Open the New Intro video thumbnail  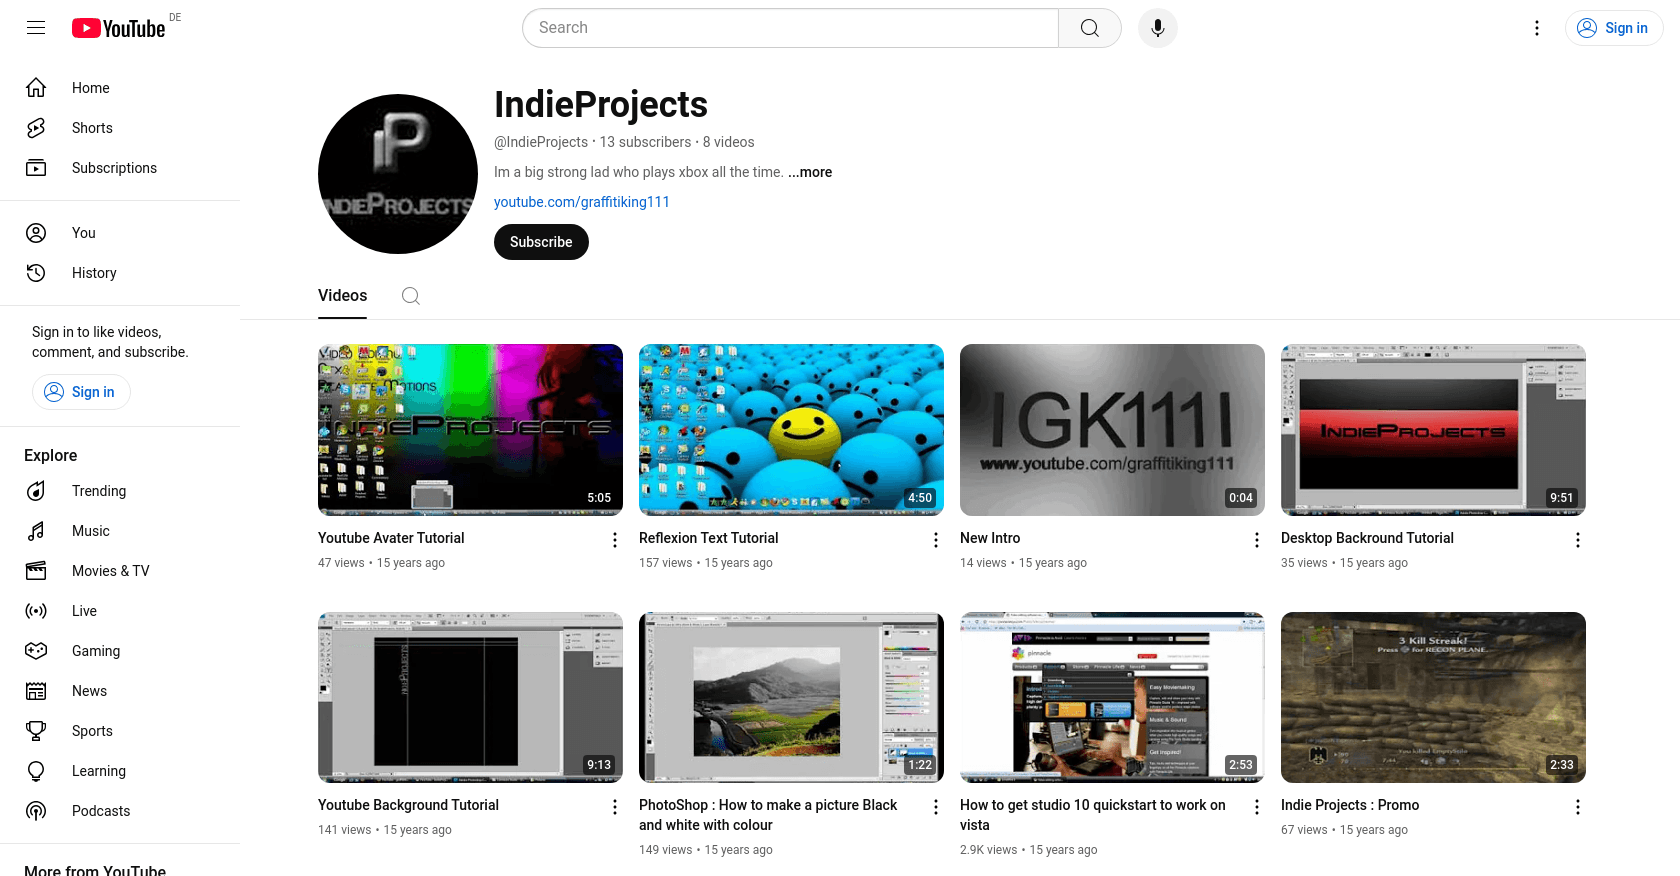1112,430
